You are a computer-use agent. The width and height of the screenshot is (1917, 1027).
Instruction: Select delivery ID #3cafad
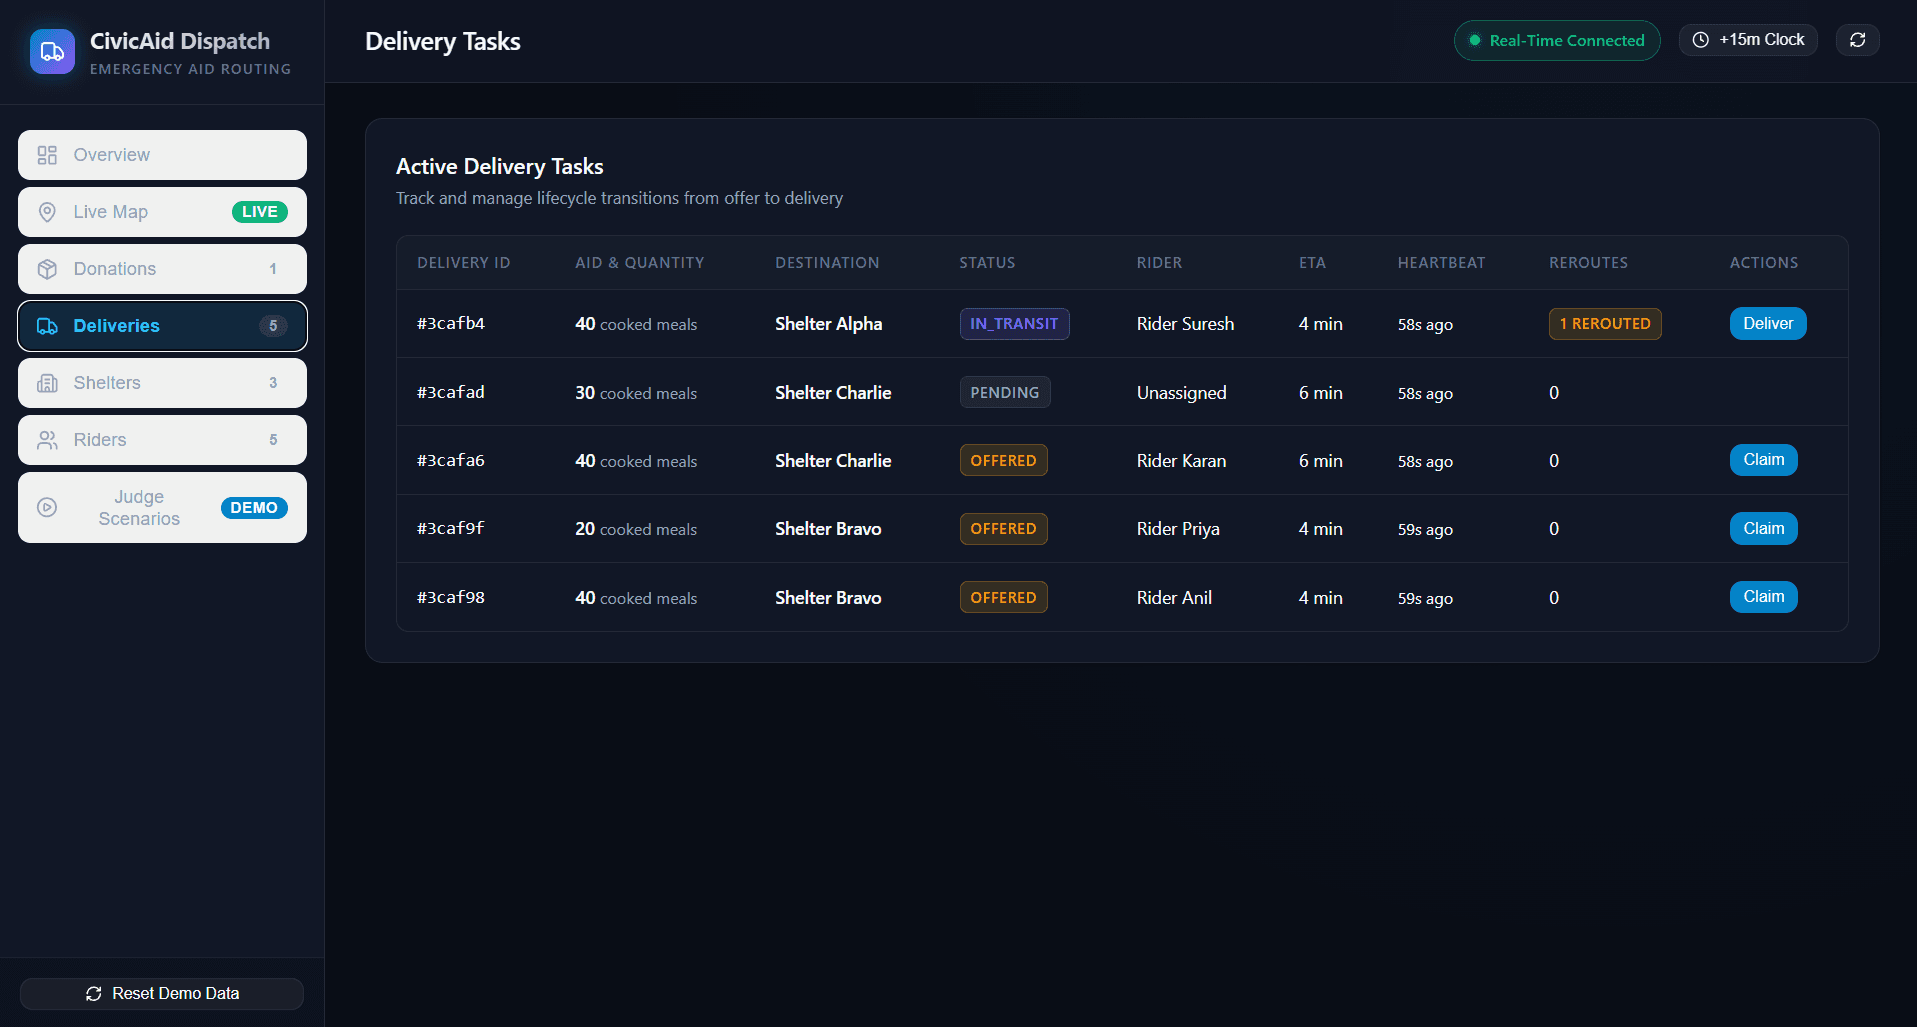[451, 392]
